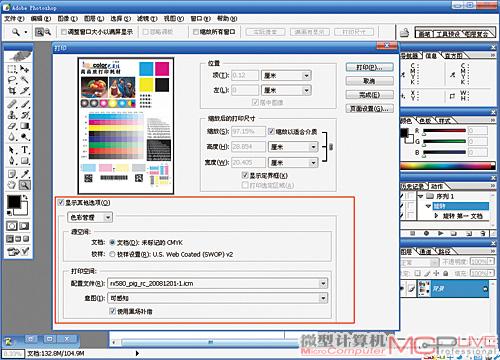Screen dimensions: 500x360
Task: Select the Move tool
Action: coord(25,69)
